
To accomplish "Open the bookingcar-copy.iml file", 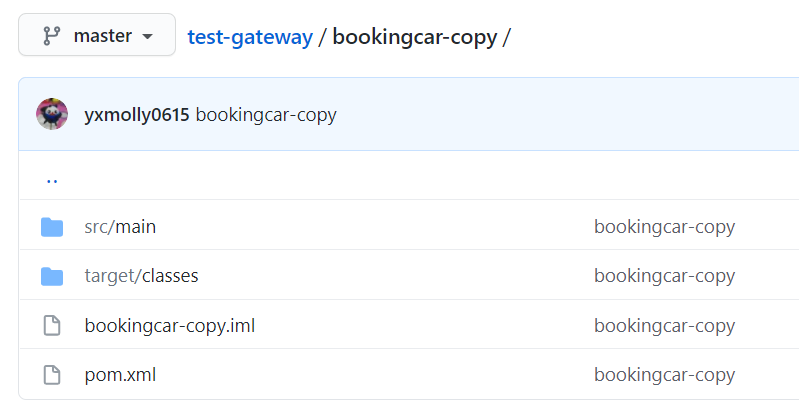I will coord(170,326).
